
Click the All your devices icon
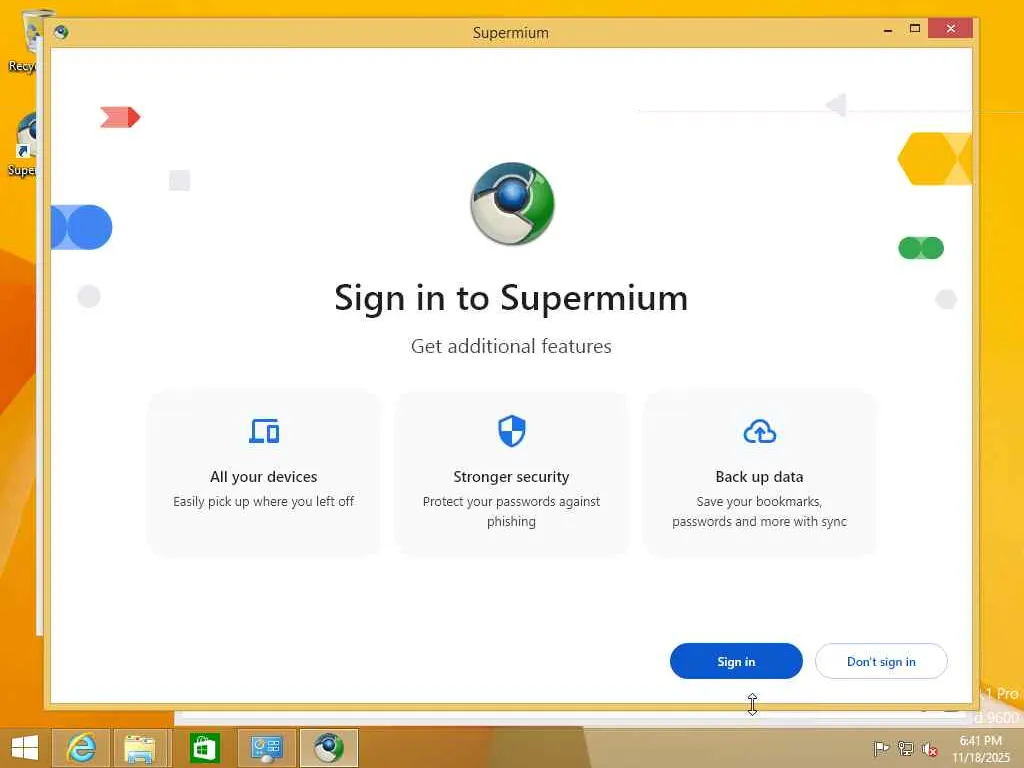click(x=264, y=431)
